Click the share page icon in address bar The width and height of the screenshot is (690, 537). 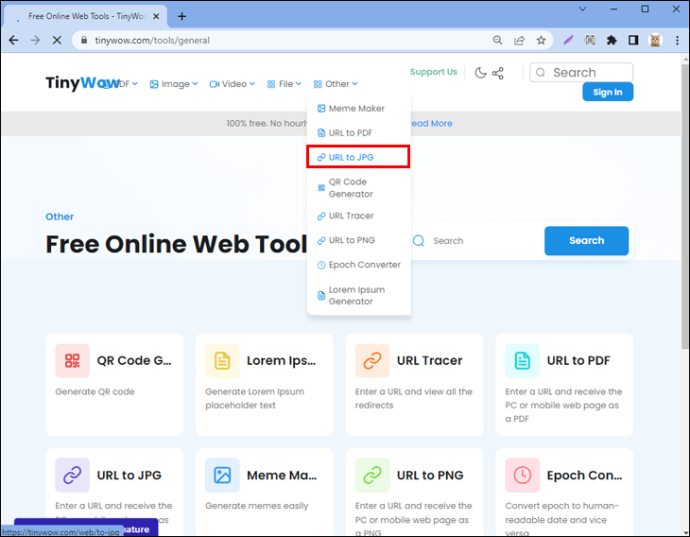[x=519, y=40]
